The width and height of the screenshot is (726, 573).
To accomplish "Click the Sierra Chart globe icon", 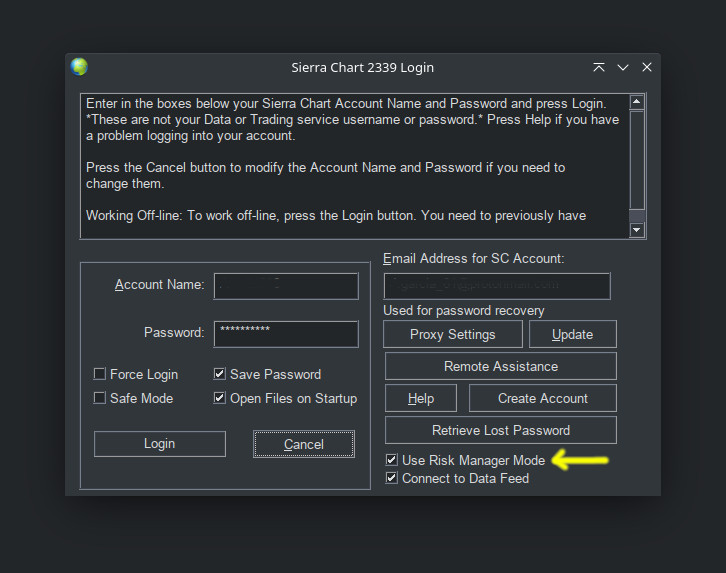I will click(79, 67).
